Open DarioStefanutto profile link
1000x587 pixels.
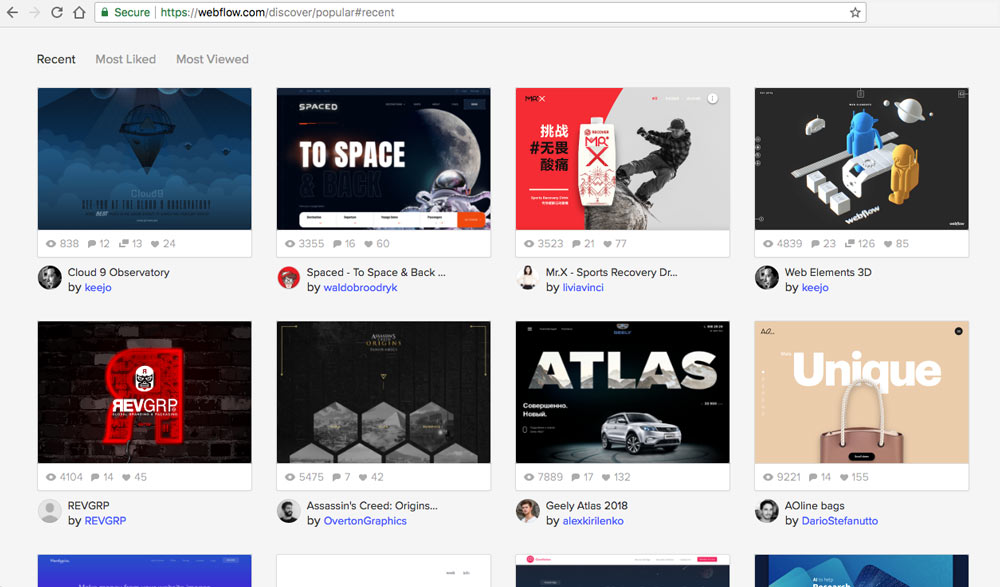click(840, 521)
